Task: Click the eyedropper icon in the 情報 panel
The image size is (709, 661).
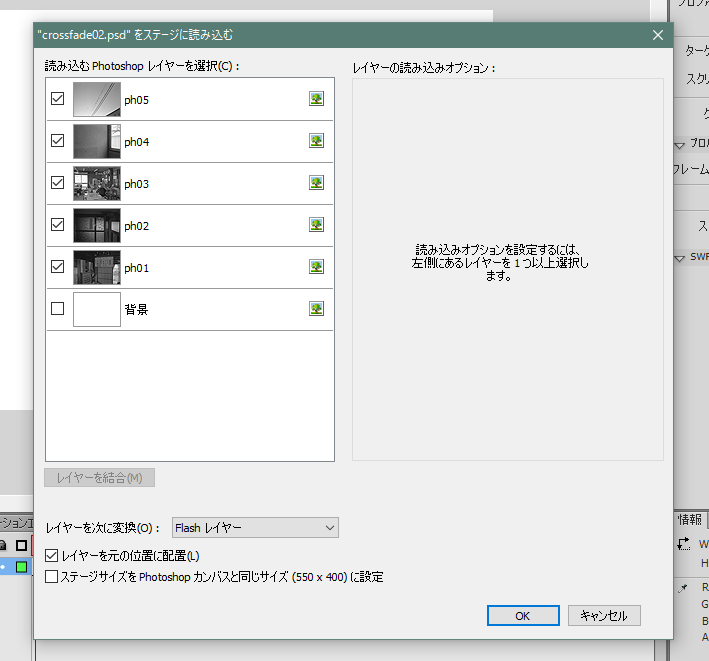Action: pos(683,588)
